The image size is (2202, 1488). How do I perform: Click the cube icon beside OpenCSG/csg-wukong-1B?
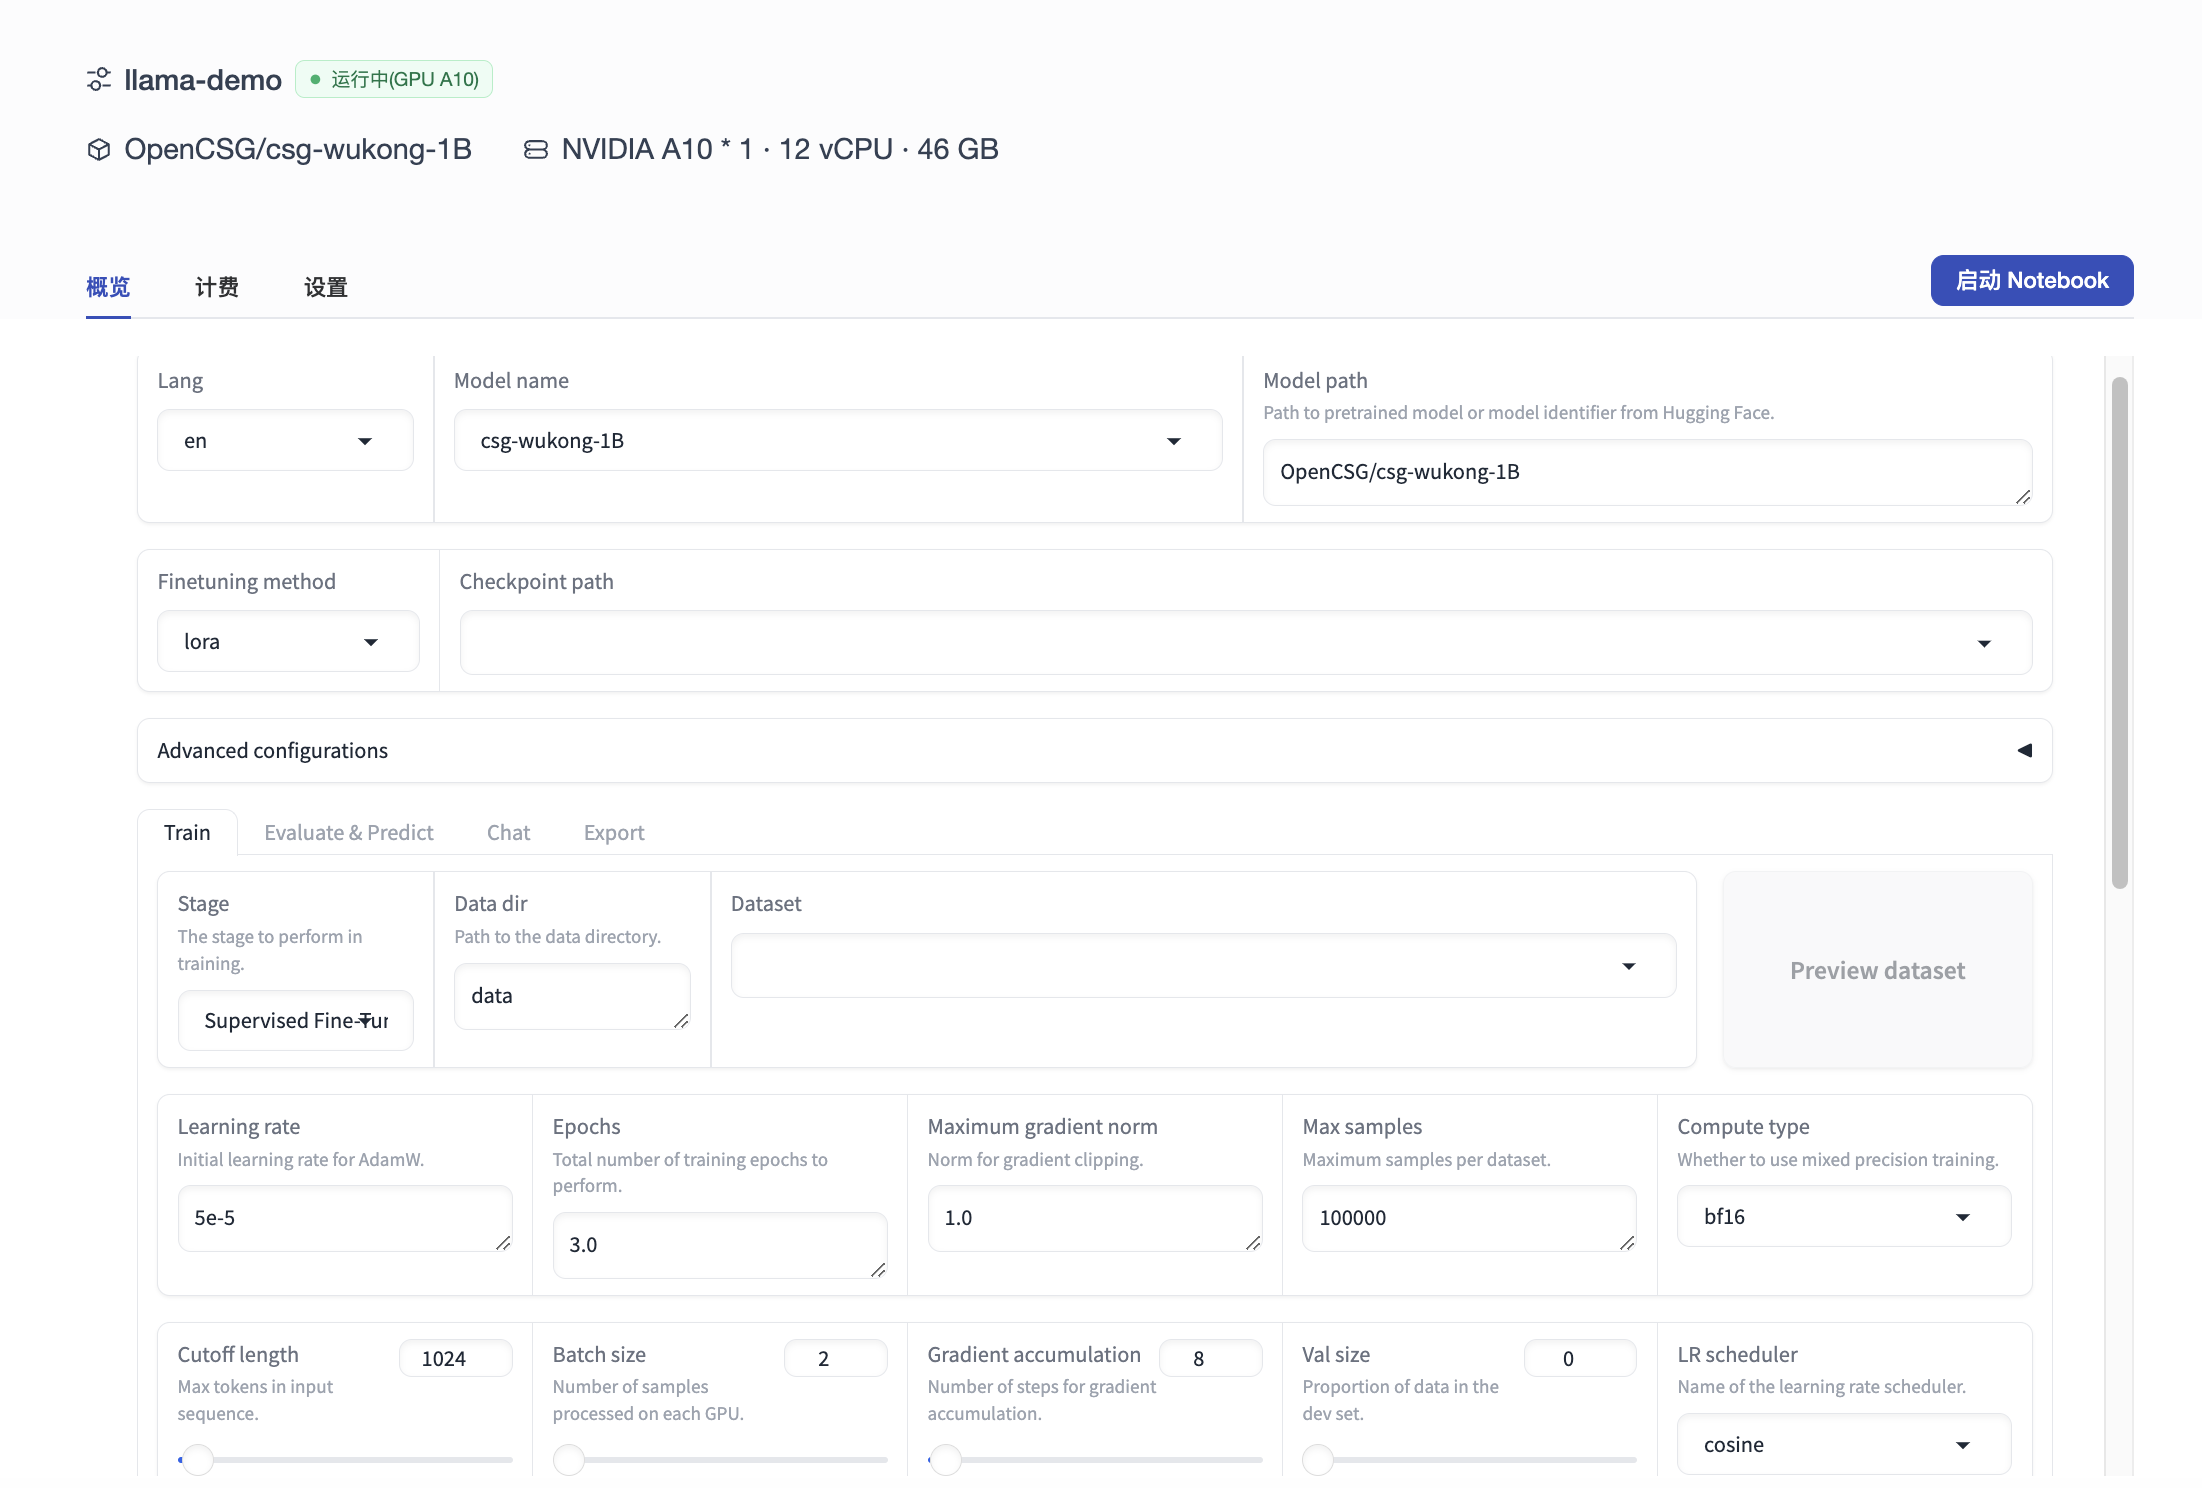click(x=98, y=150)
